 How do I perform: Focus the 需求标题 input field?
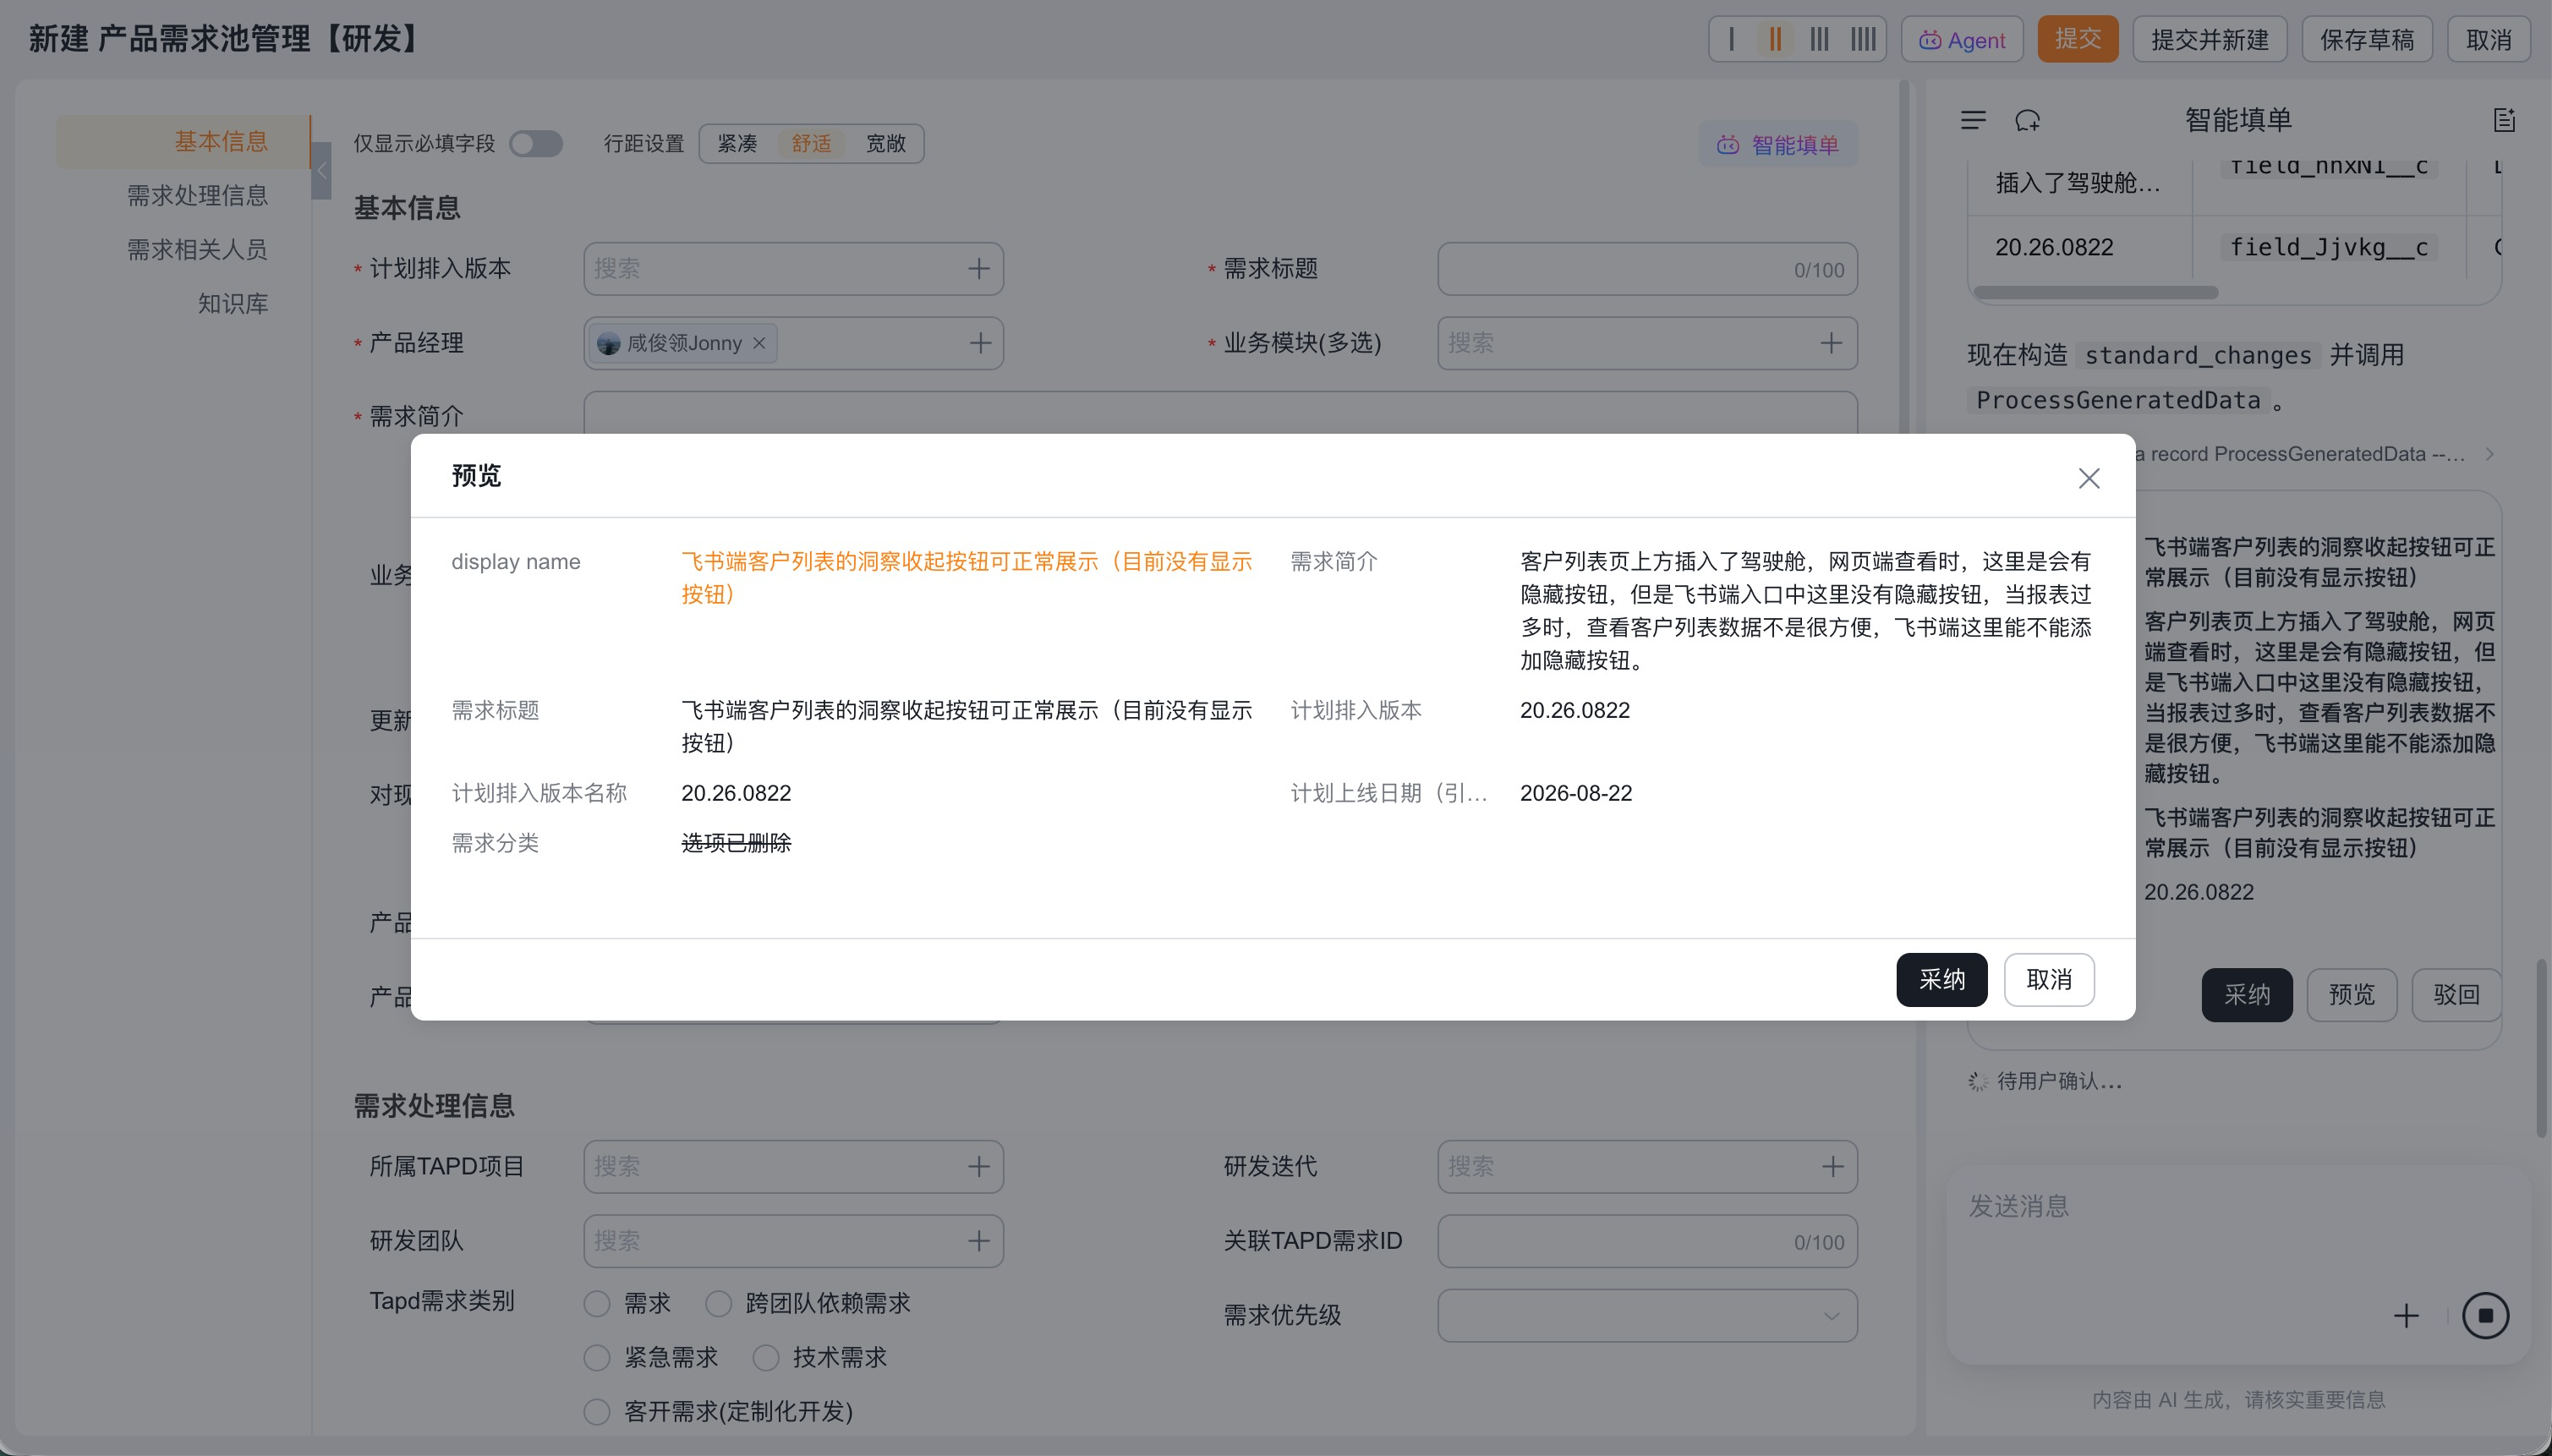click(1646, 269)
